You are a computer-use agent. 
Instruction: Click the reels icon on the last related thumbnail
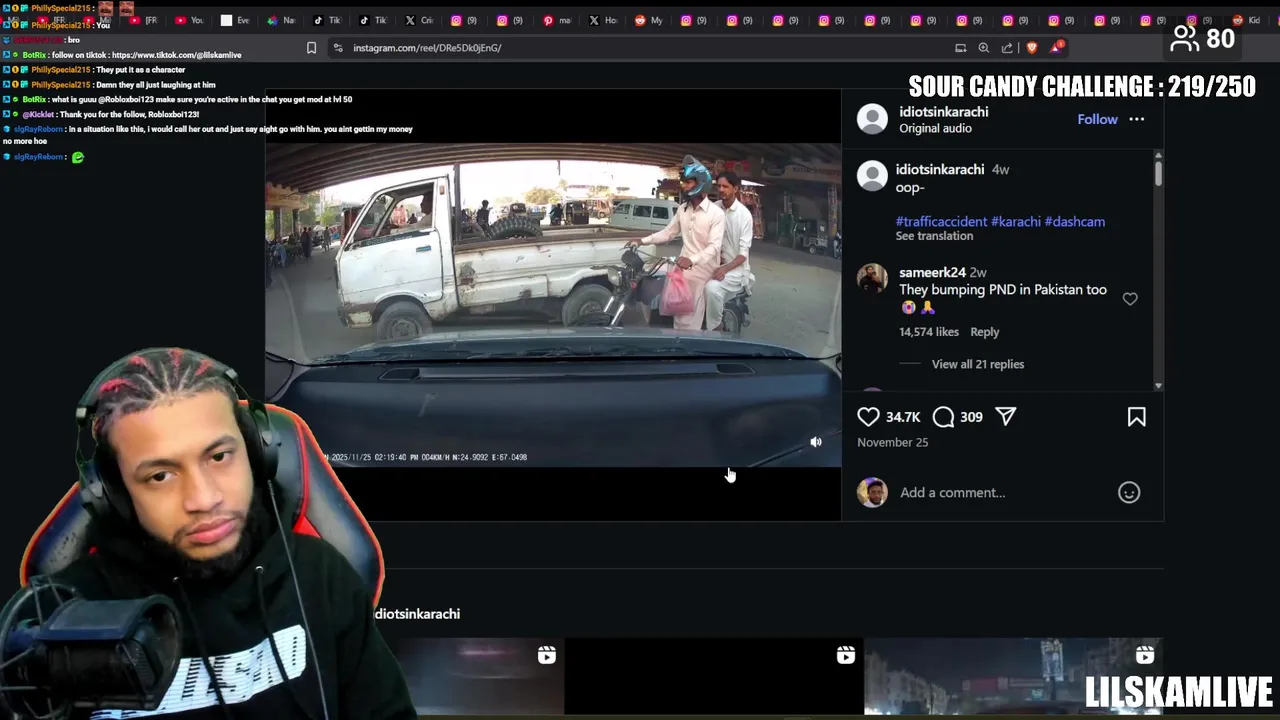pos(1145,655)
